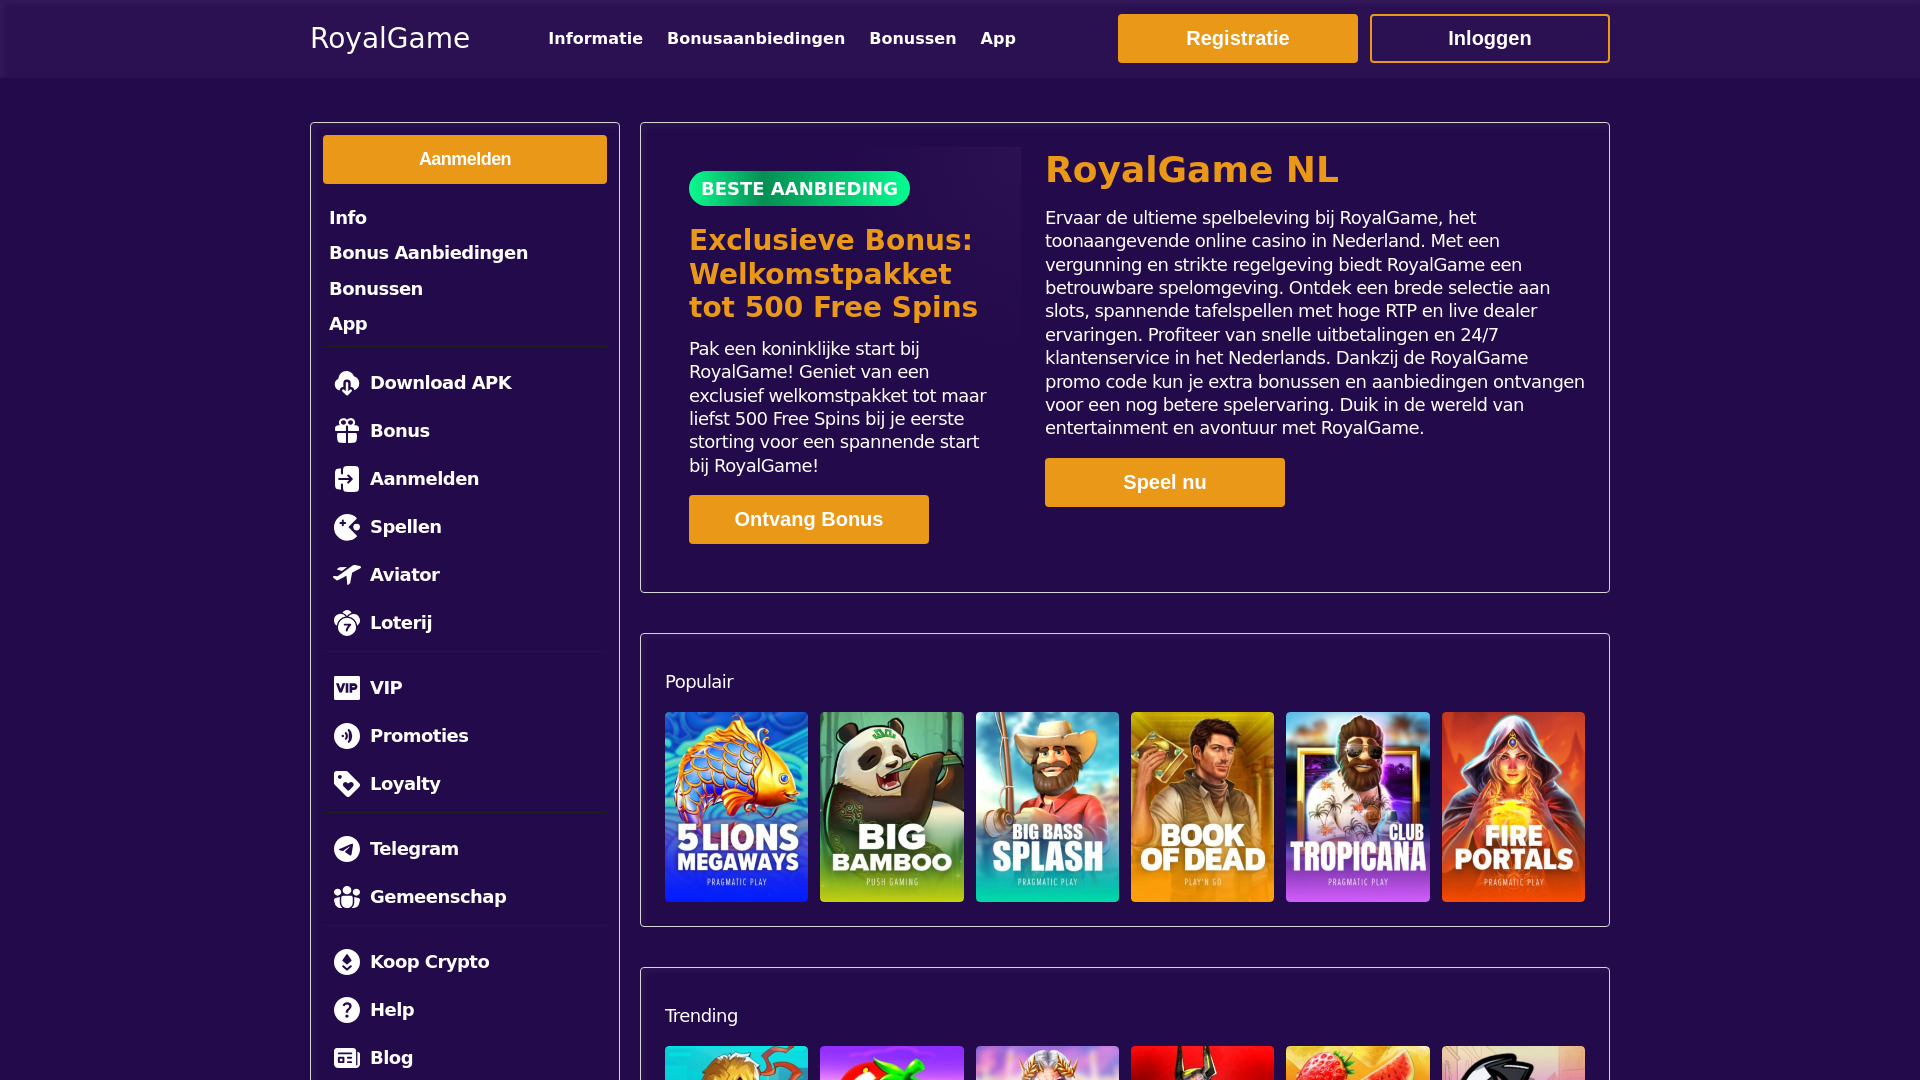This screenshot has height=1080, width=1920.
Task: Click the Koop Crypto label
Action: click(429, 962)
